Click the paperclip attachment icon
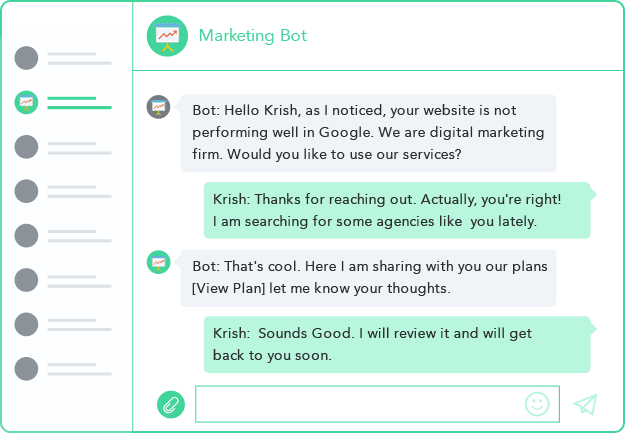The image size is (625, 433). click(x=171, y=404)
